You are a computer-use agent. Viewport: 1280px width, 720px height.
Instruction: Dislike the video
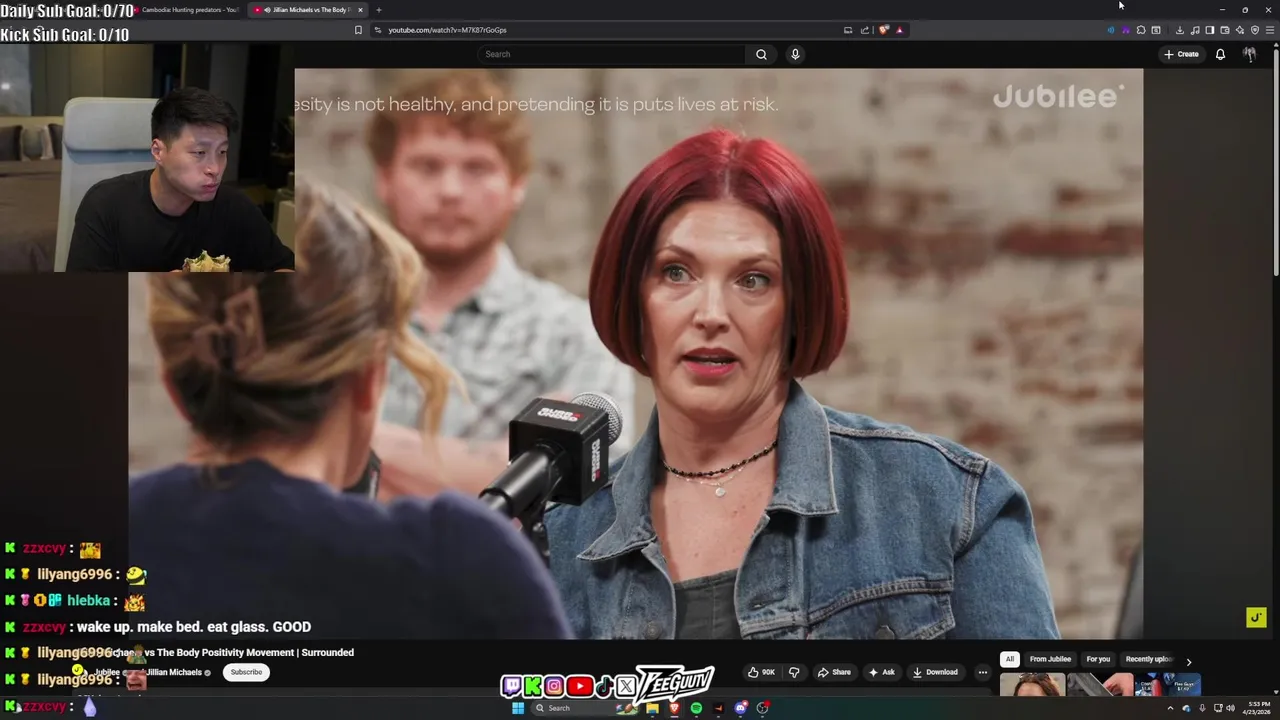pos(794,672)
